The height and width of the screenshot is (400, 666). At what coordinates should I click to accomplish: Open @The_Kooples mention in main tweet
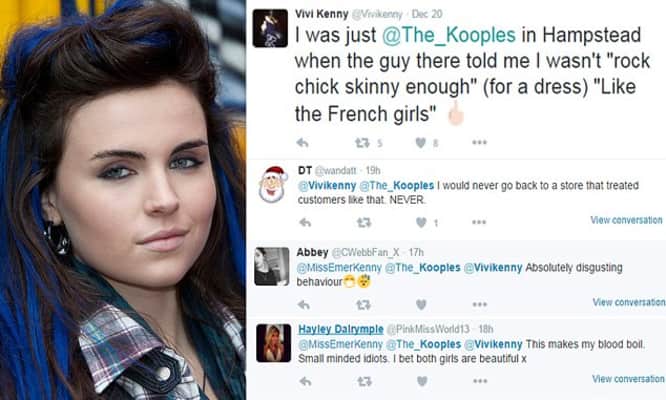[449, 35]
